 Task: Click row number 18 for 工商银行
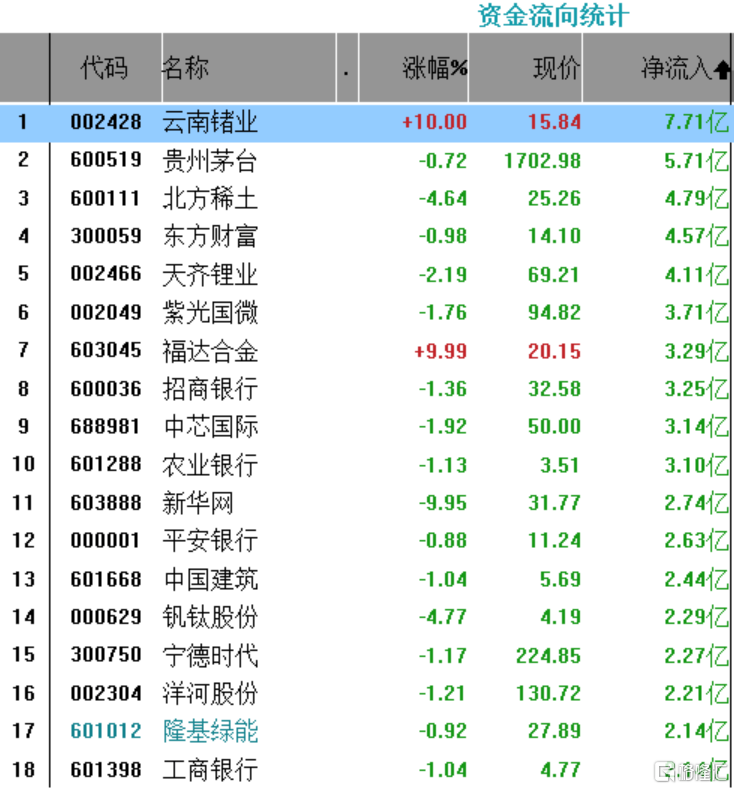pos(24,769)
